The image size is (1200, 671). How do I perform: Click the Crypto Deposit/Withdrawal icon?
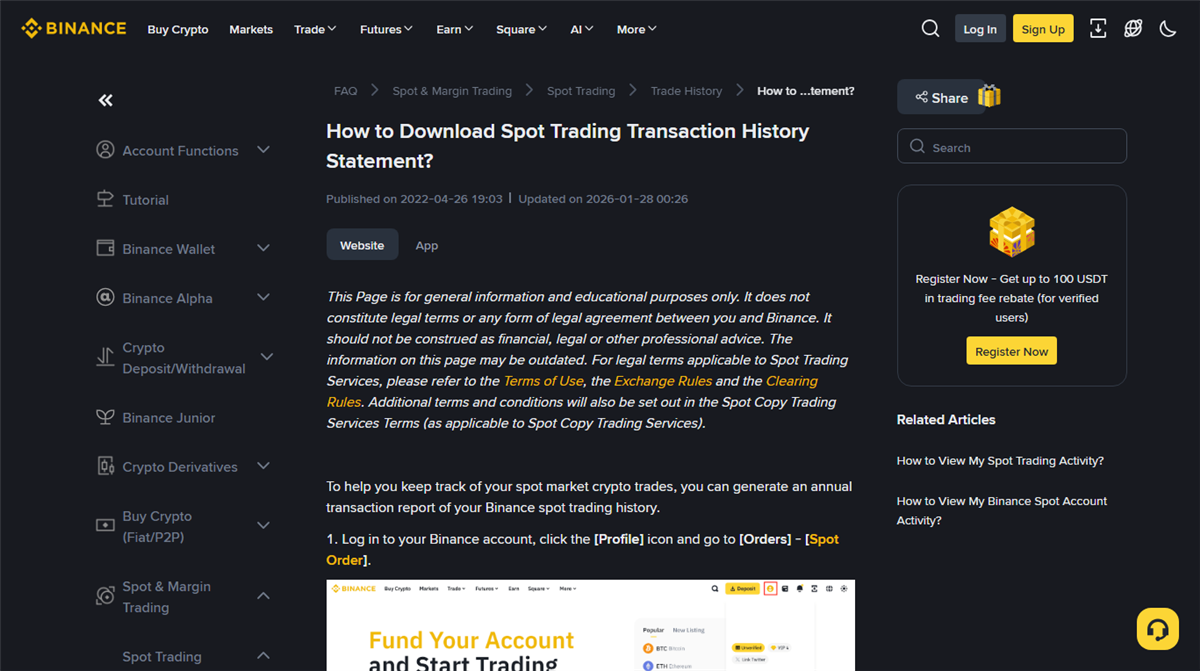point(105,357)
